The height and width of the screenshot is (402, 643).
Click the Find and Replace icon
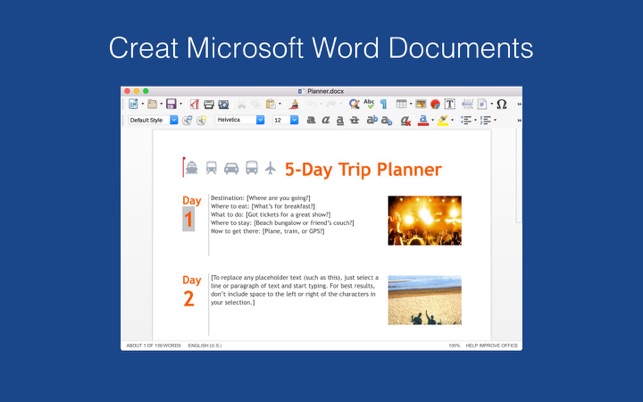coord(354,104)
